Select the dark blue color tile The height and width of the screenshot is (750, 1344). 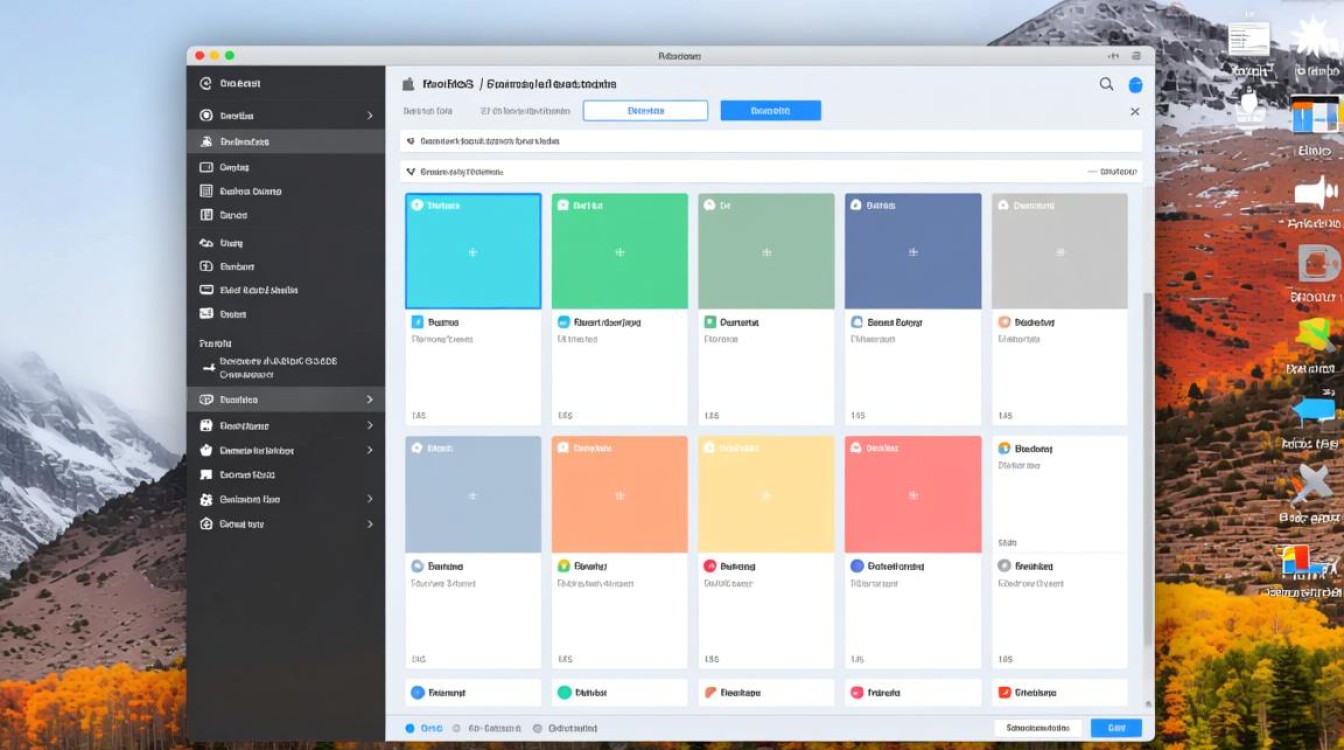[x=913, y=252]
